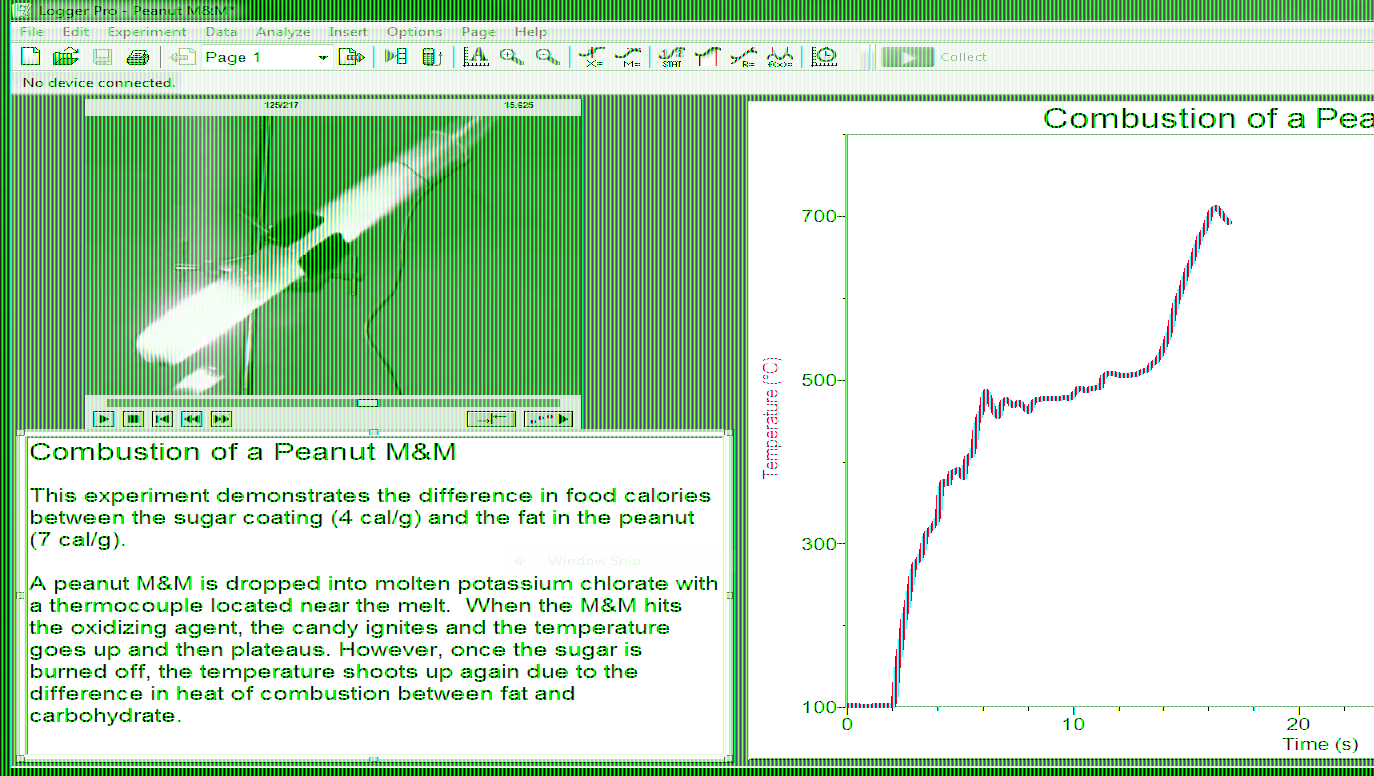Open Data Collection settings clock icon
This screenshot has width=1374, height=776.
click(x=824, y=57)
